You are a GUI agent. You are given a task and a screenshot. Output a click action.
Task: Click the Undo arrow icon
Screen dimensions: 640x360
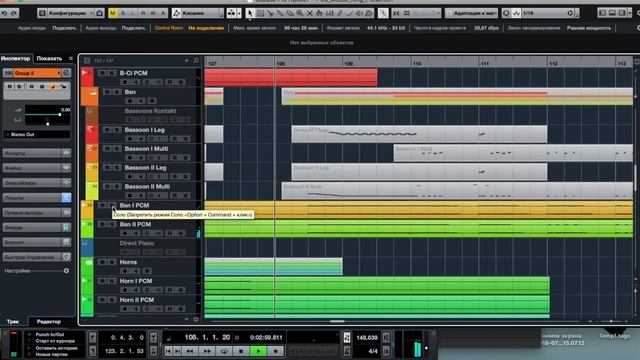click(x=4, y=13)
